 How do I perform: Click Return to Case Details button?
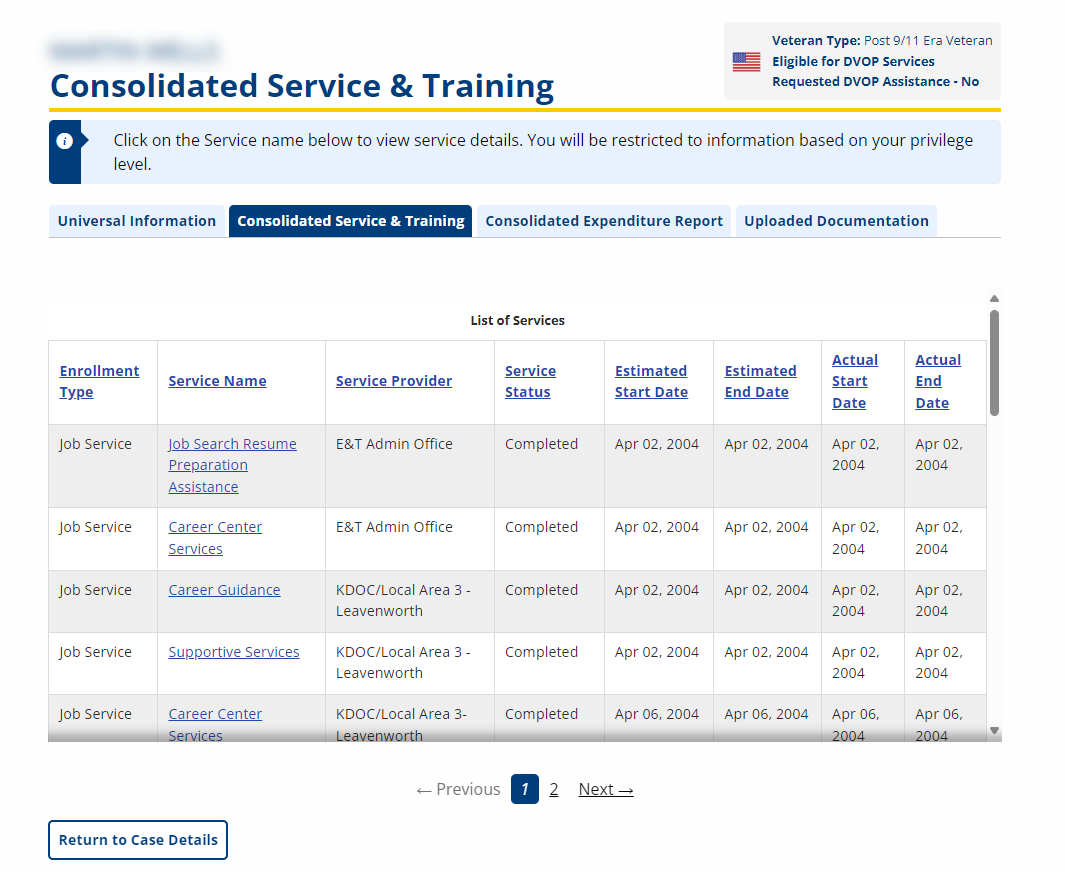138,840
